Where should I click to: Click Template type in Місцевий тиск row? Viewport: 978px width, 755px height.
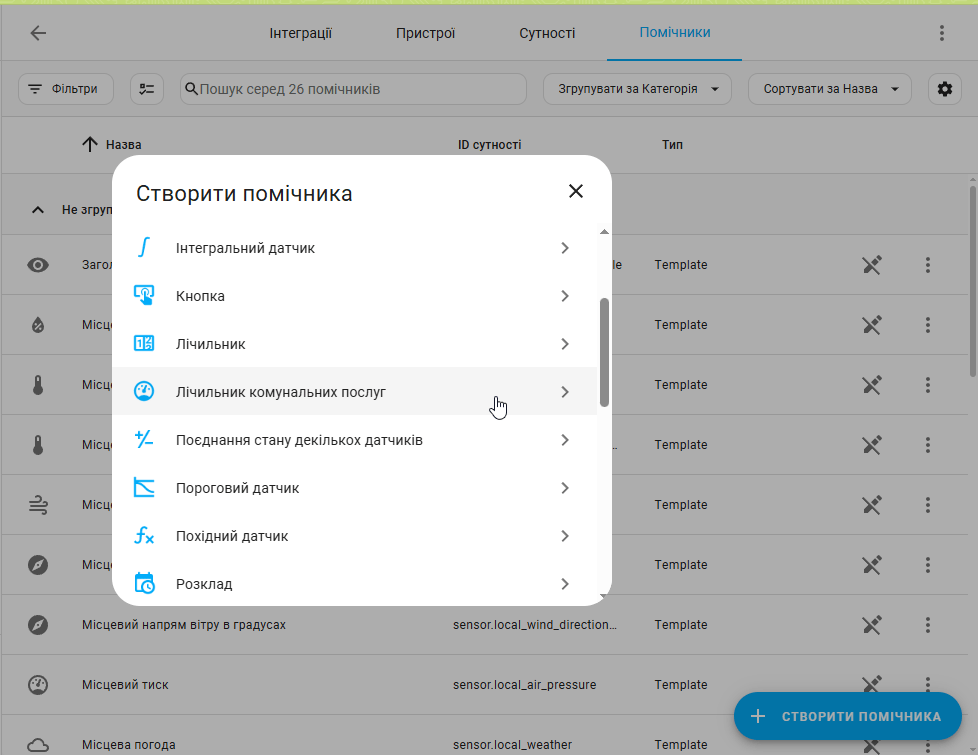680,684
